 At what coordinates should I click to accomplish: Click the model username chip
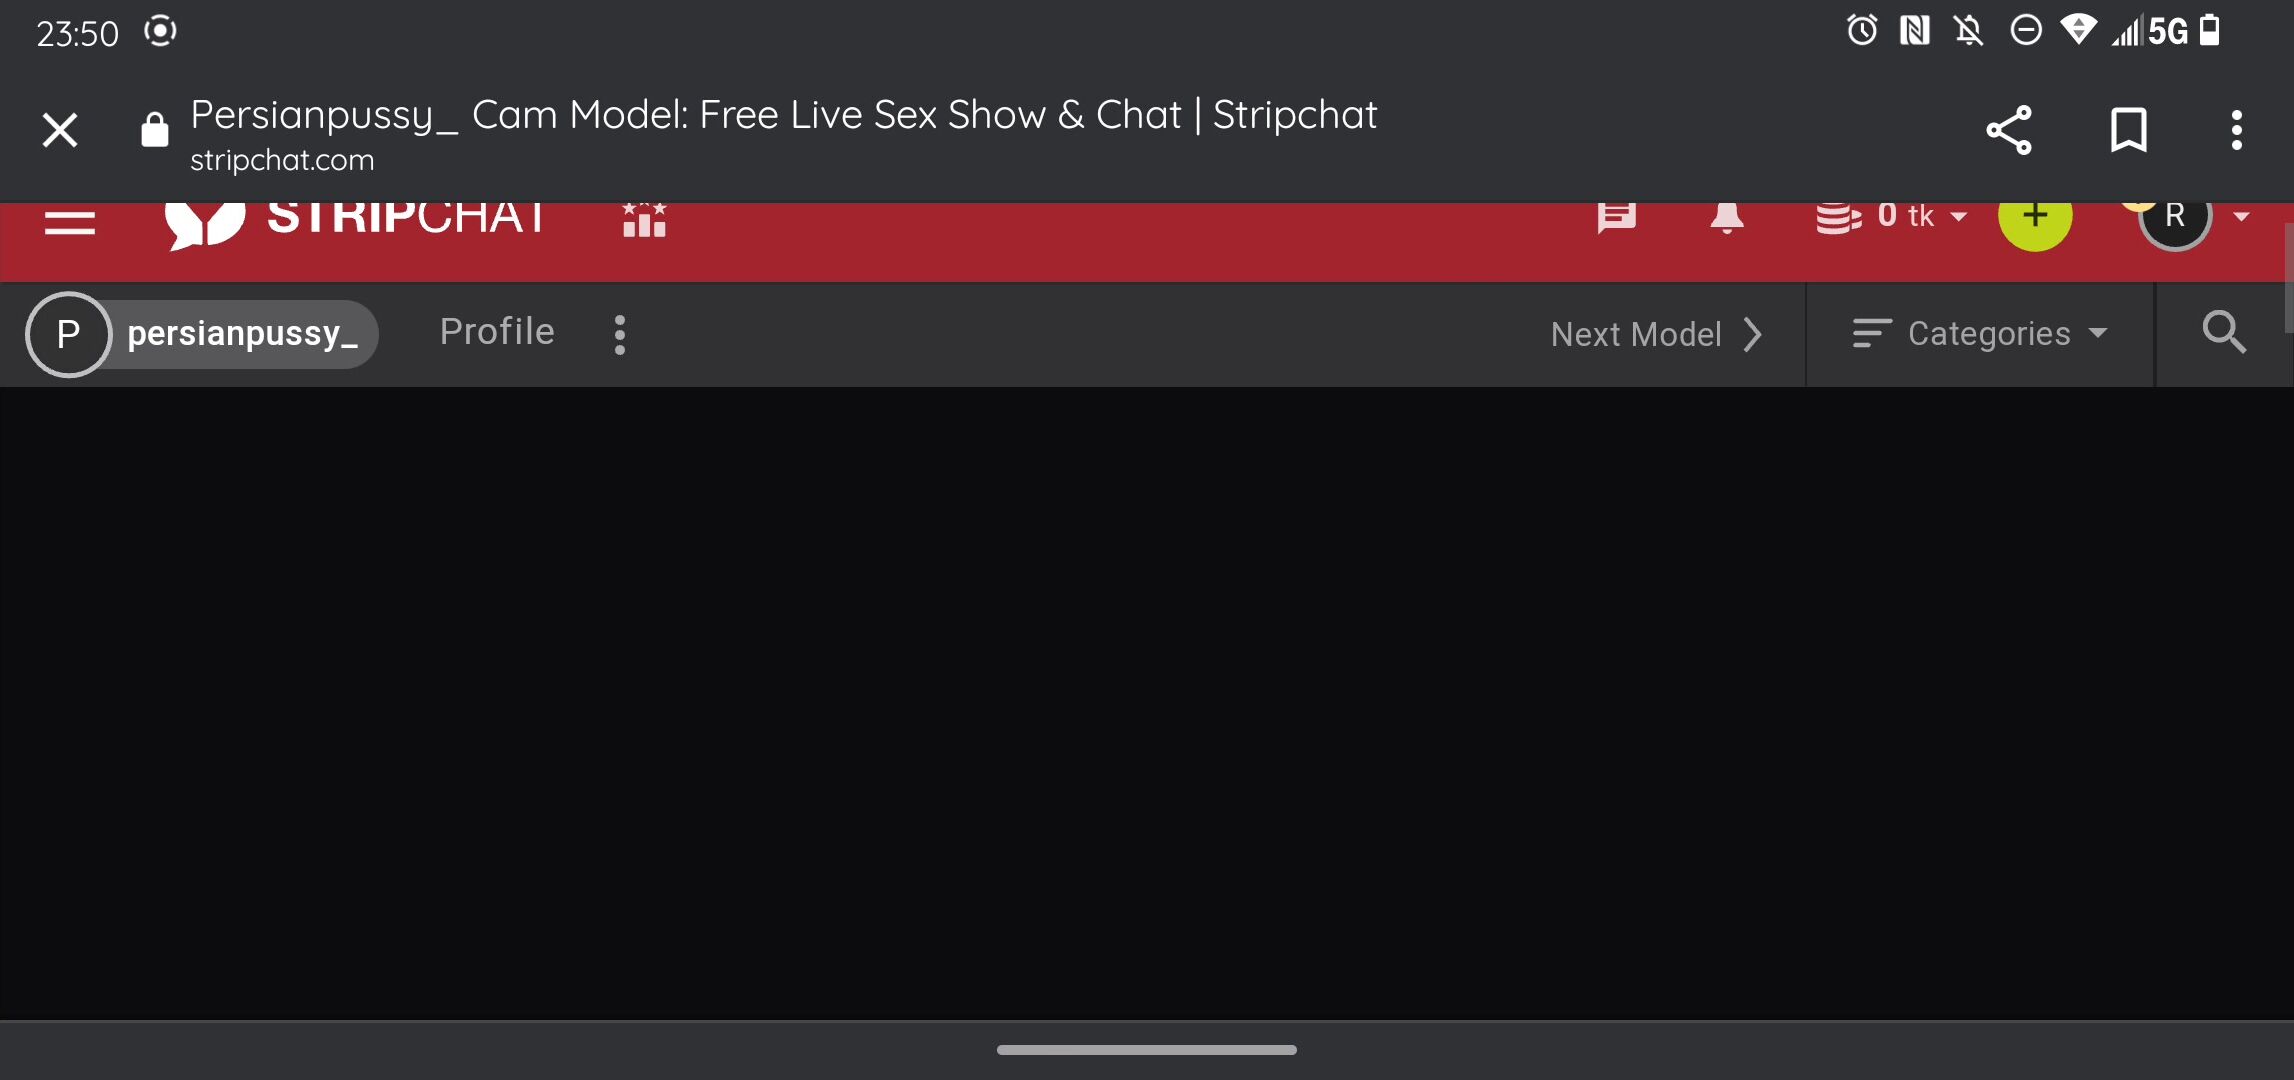click(x=202, y=334)
